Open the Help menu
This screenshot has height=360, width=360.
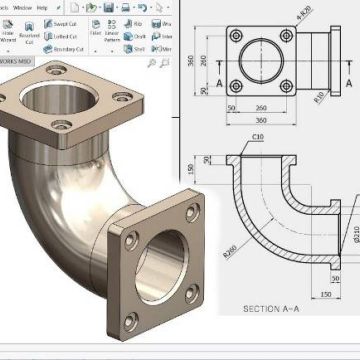[x=42, y=7]
